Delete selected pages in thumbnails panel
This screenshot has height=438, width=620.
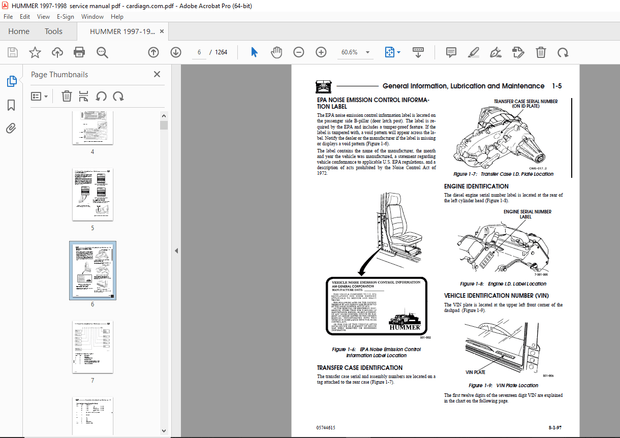66,96
